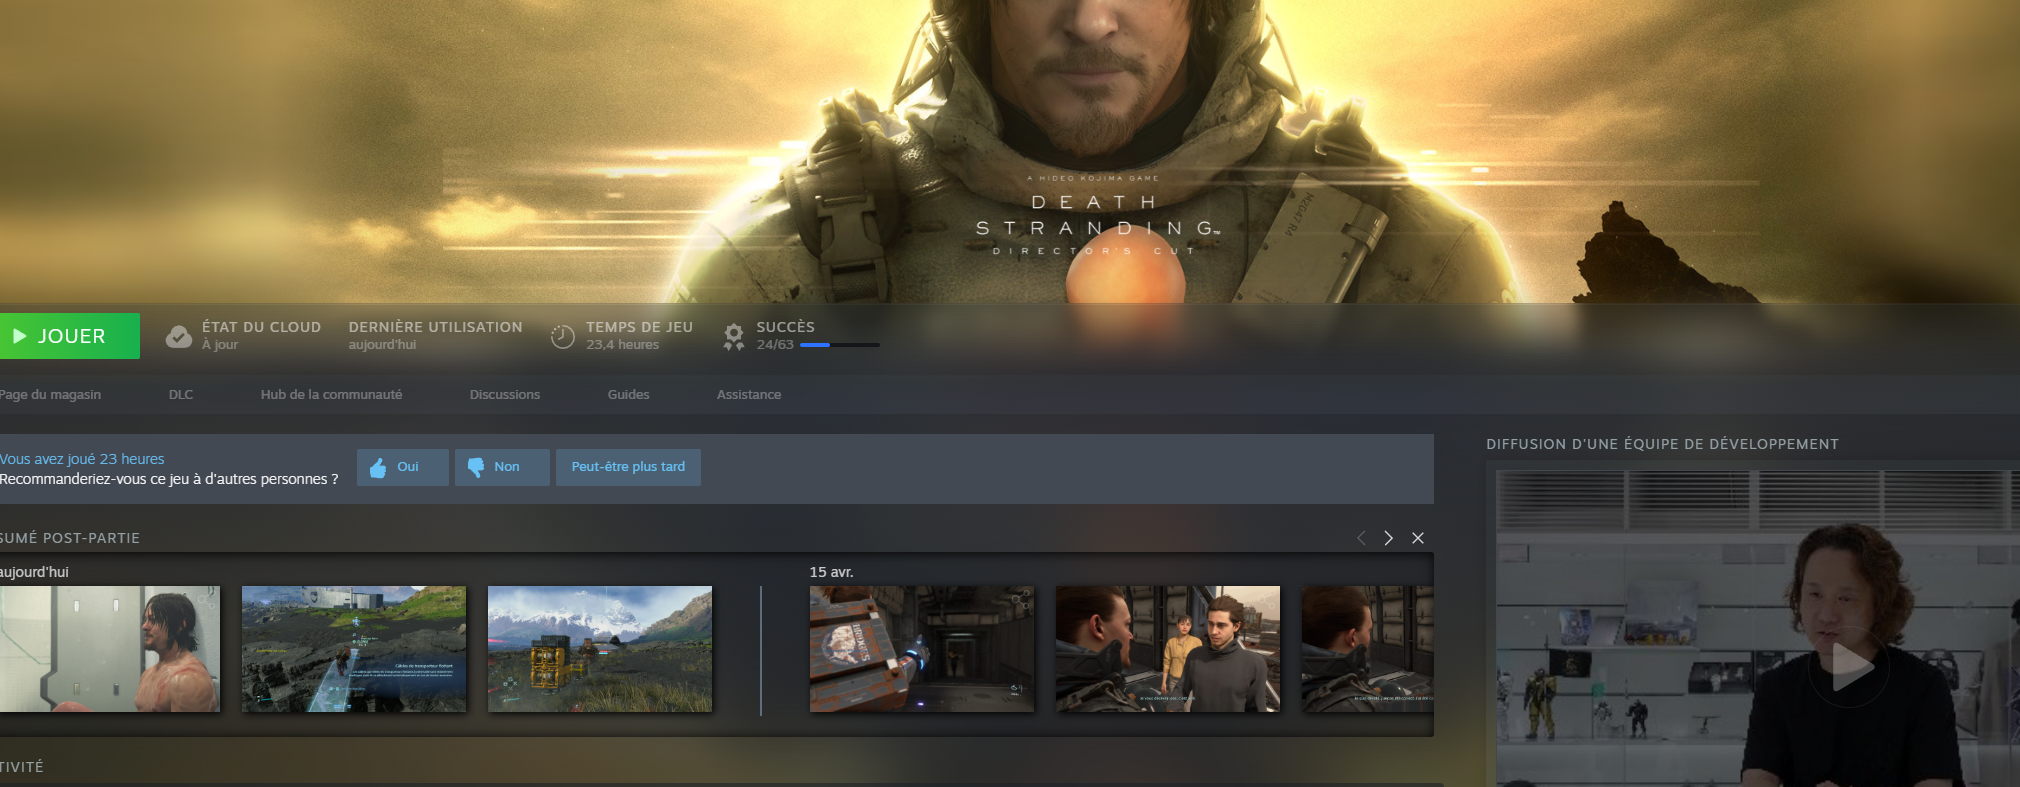This screenshot has width=2020, height=787.
Task: Open today's screenshot of the yellow cargo truck
Action: [600, 649]
